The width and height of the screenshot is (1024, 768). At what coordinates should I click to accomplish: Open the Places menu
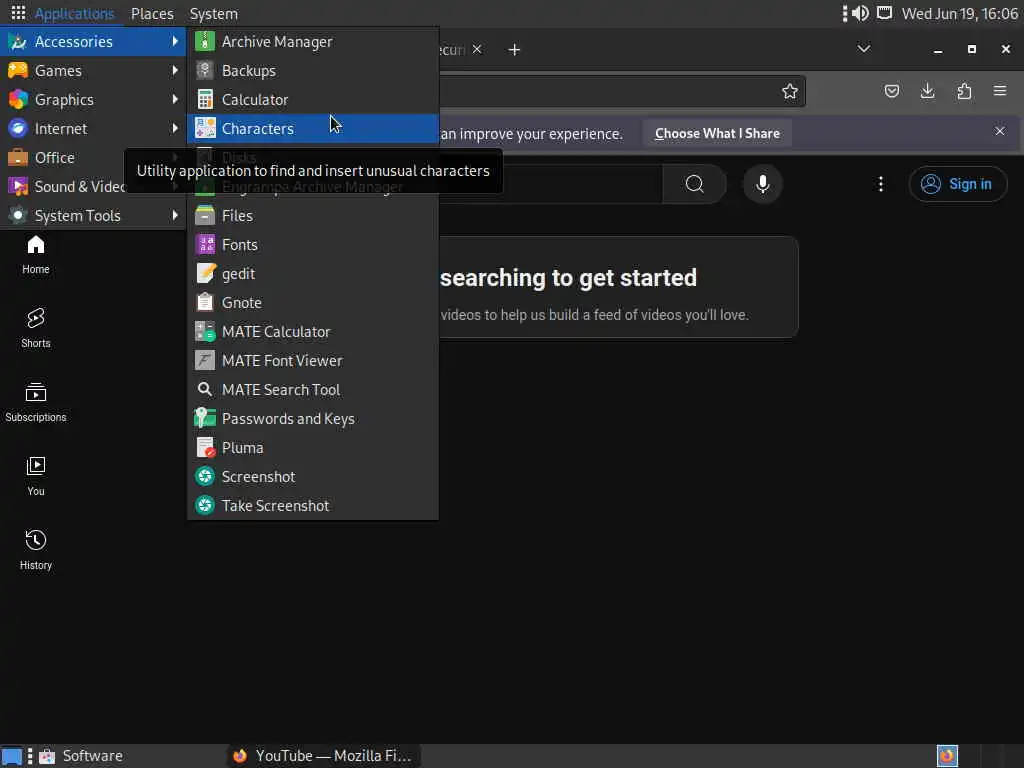(152, 14)
